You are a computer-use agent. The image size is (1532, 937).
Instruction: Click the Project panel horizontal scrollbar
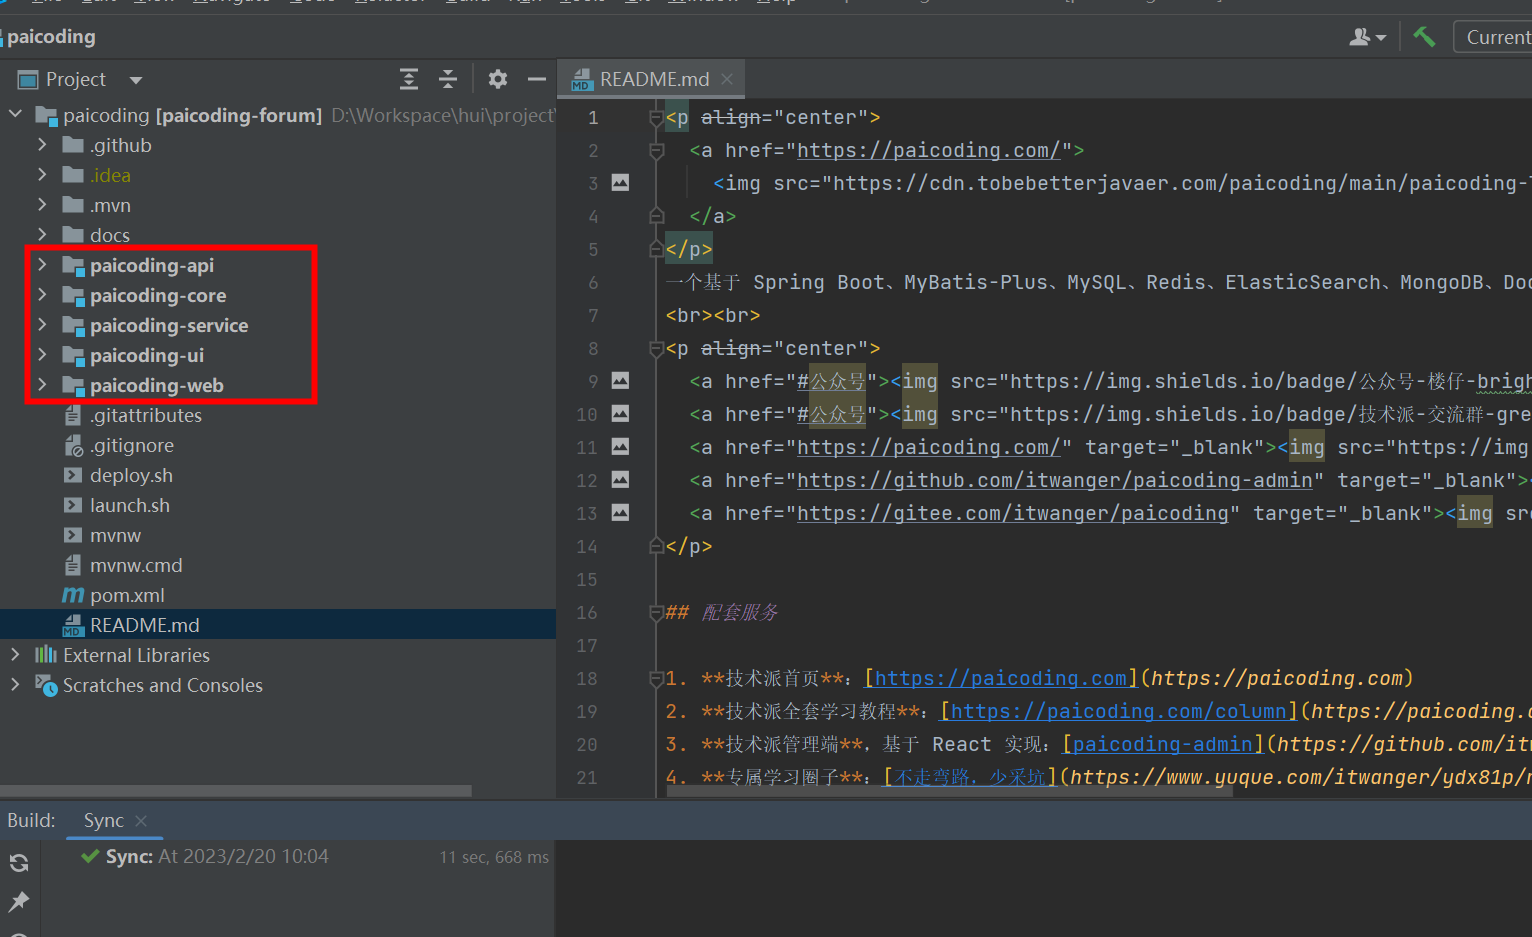coord(236,790)
